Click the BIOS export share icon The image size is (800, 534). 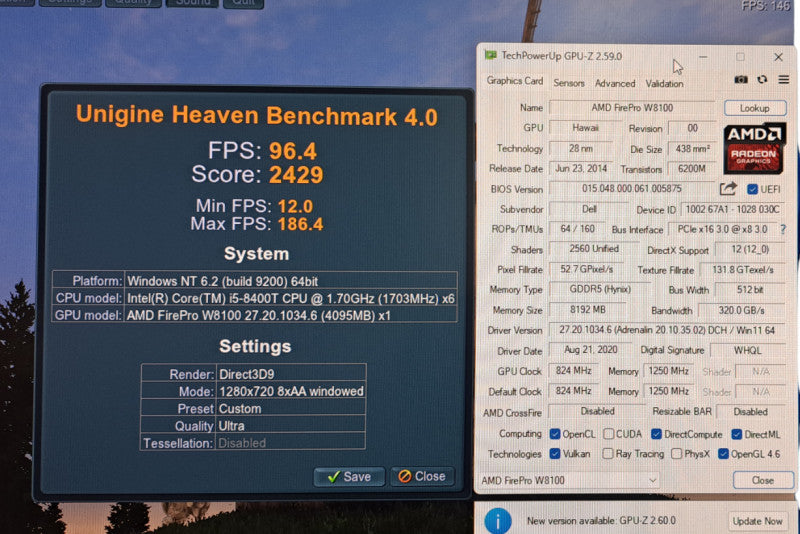pyautogui.click(x=728, y=189)
